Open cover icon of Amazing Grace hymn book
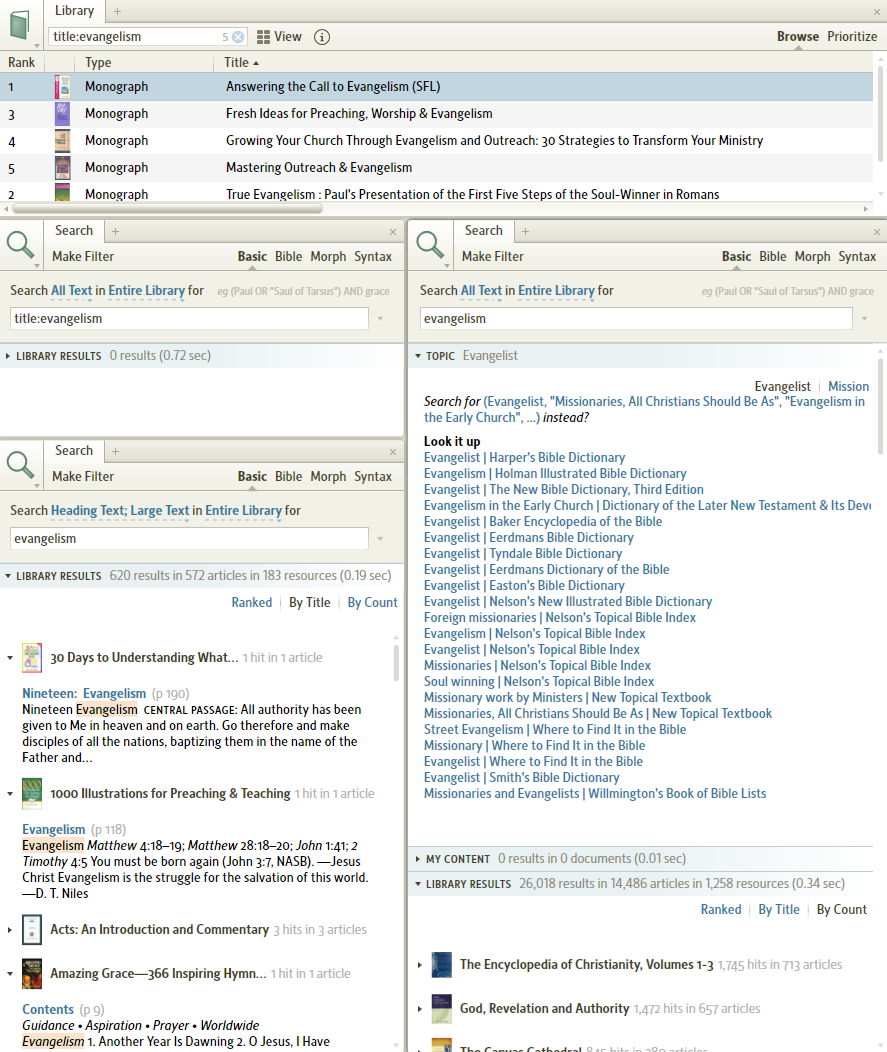Image resolution: width=887 pixels, height=1052 pixels. click(x=32, y=974)
